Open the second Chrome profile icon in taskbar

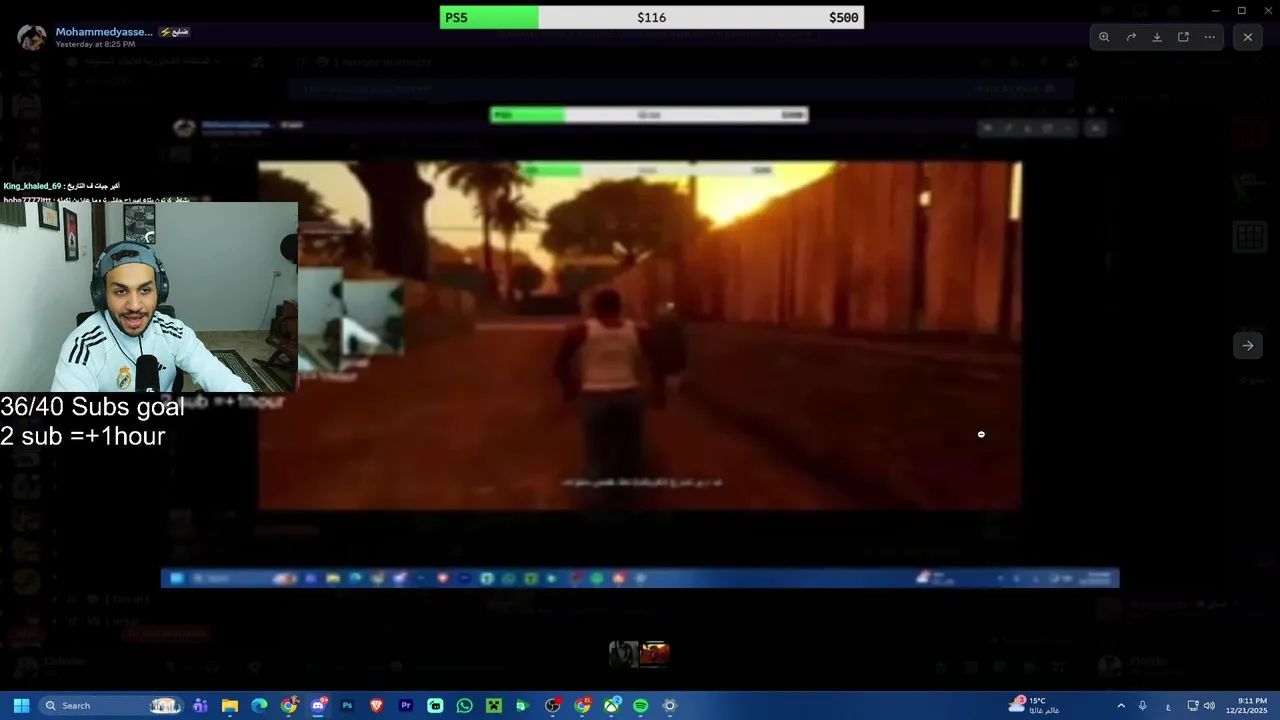[582, 706]
